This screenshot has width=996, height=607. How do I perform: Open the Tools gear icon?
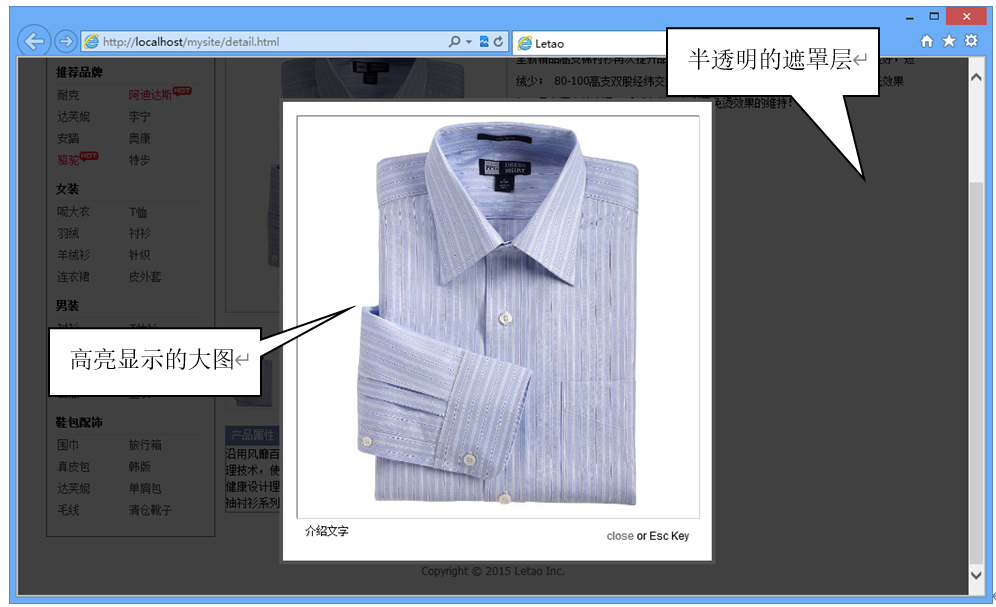click(x=971, y=41)
